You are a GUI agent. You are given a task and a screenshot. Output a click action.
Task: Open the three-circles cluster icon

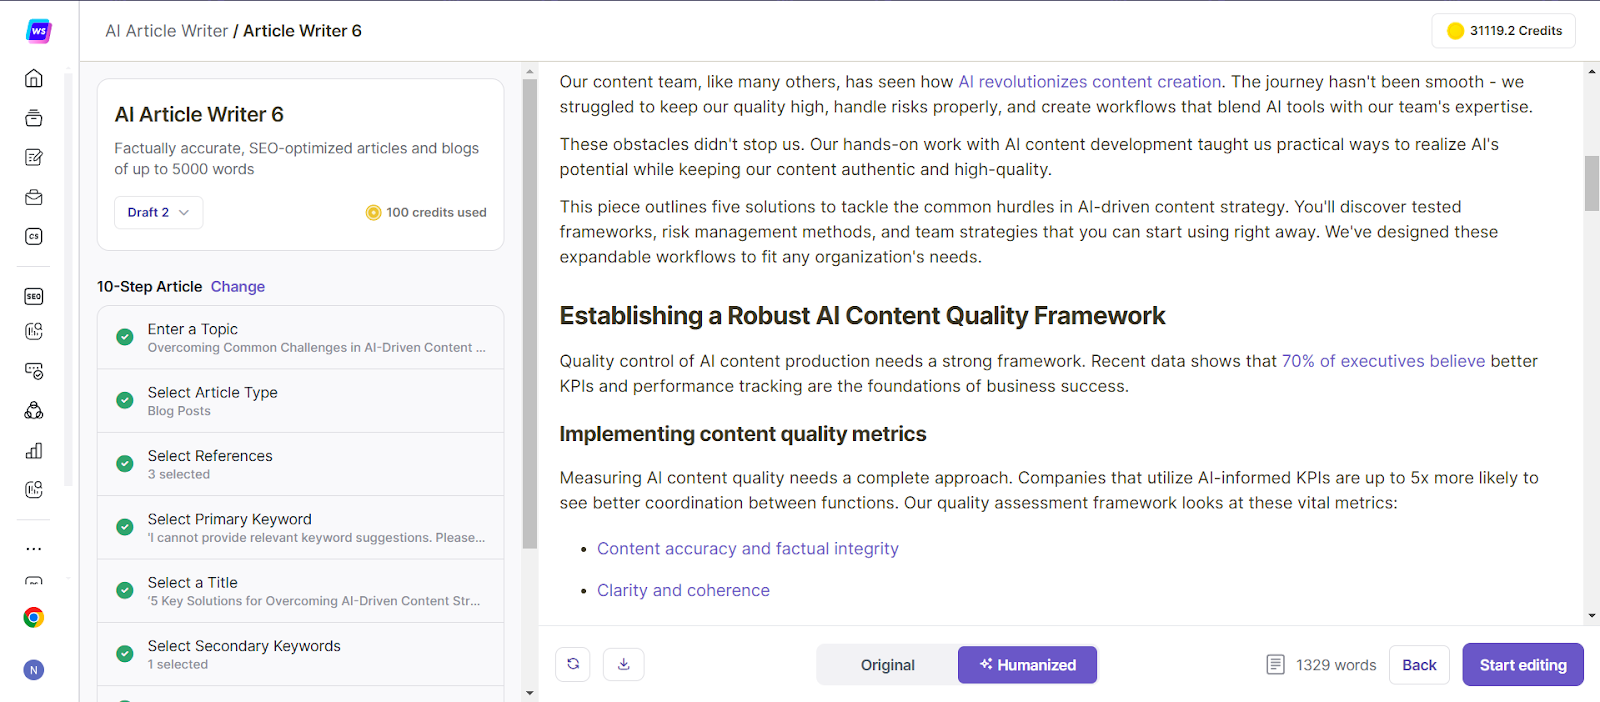(x=34, y=410)
